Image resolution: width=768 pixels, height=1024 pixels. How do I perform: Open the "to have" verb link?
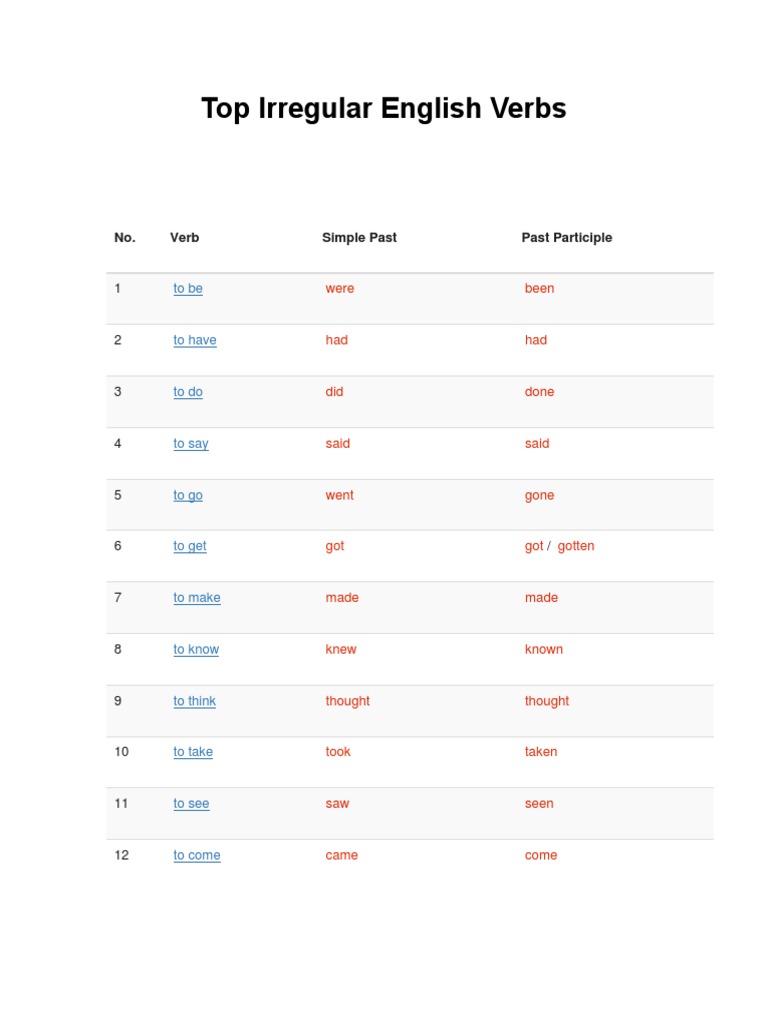[195, 340]
